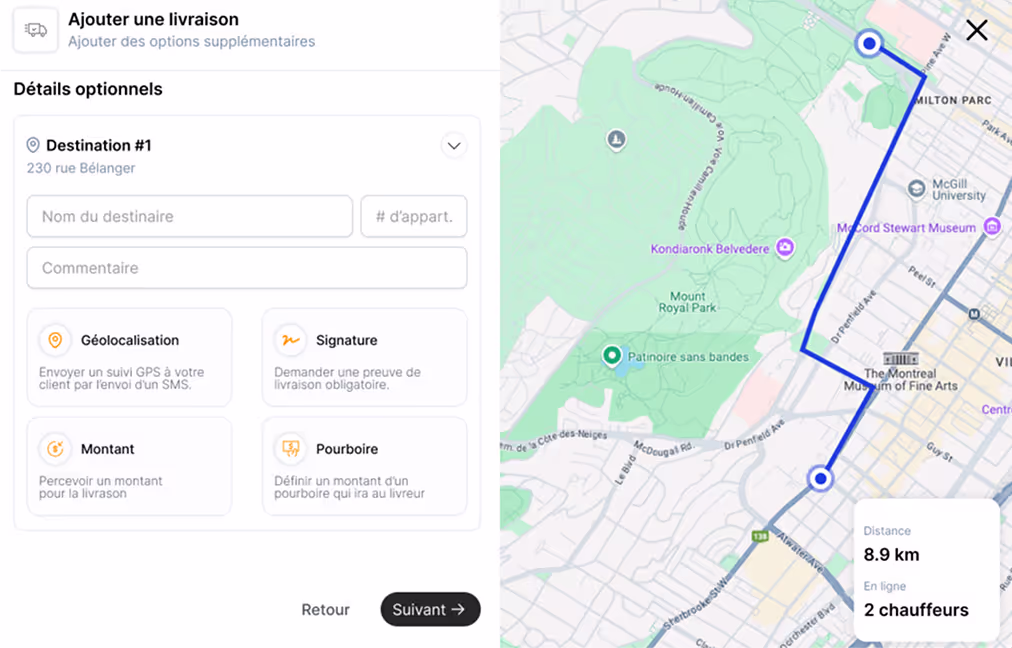Screen dimensions: 1012x648
Task: Collapse the Destination #1 section chevron
Action: tap(454, 146)
